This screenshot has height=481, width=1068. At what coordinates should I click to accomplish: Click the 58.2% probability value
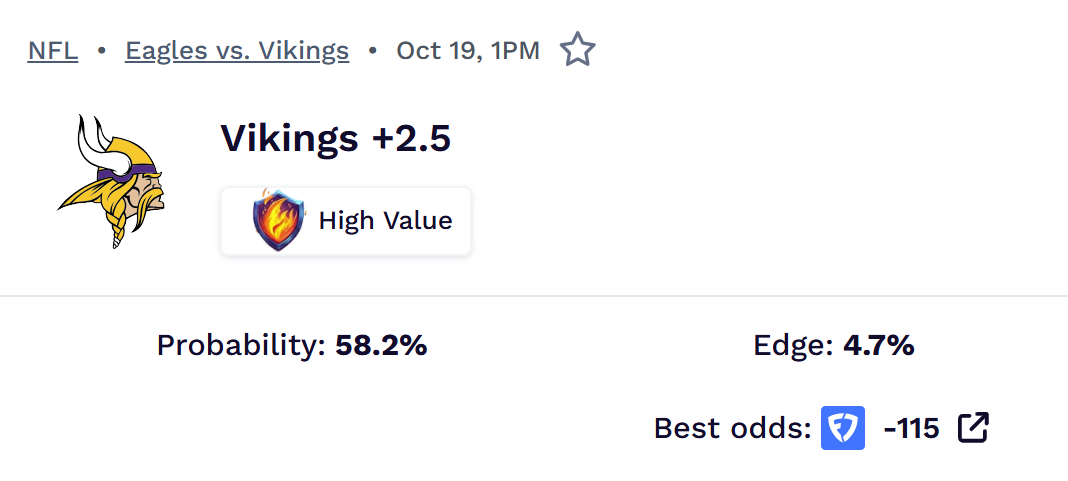(x=381, y=346)
